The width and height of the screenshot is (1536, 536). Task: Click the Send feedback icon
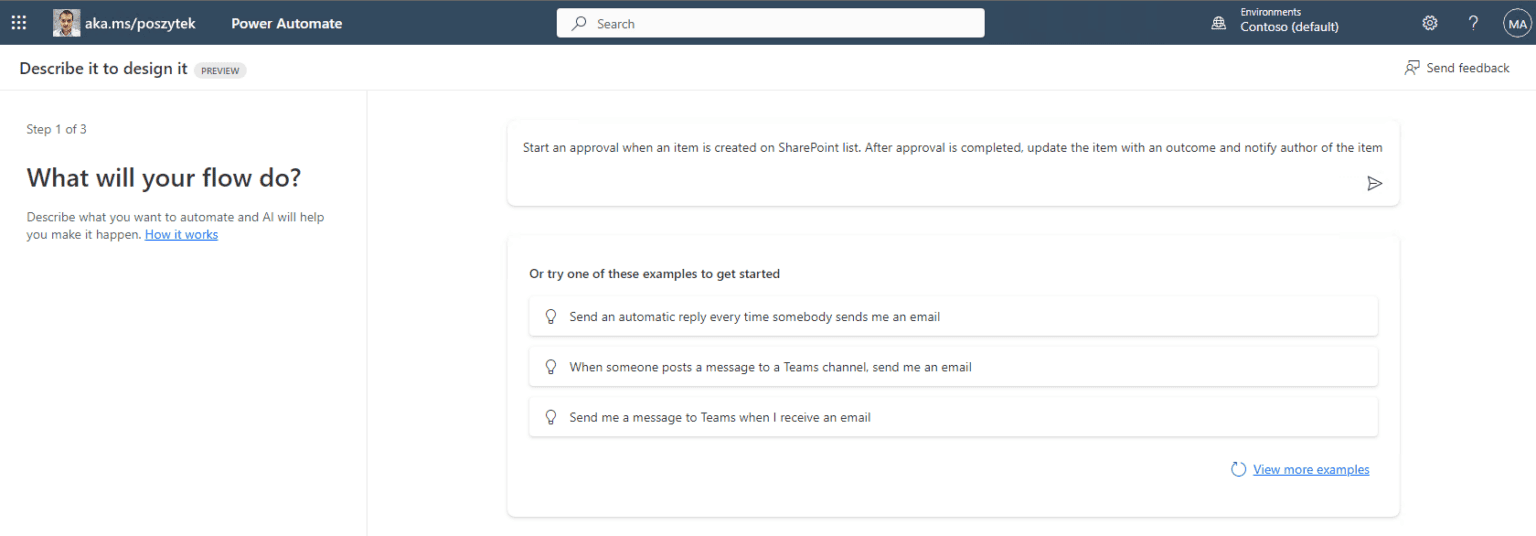point(1412,68)
